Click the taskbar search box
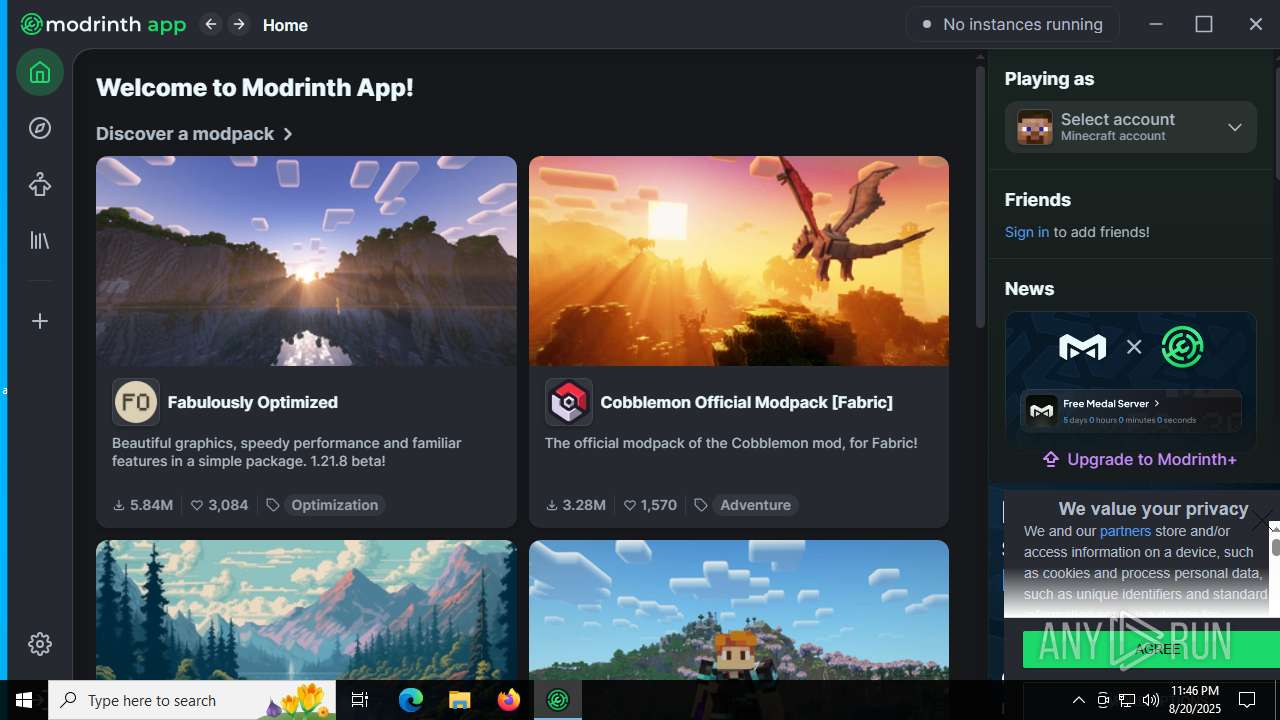The width and height of the screenshot is (1280, 720). coord(194,700)
